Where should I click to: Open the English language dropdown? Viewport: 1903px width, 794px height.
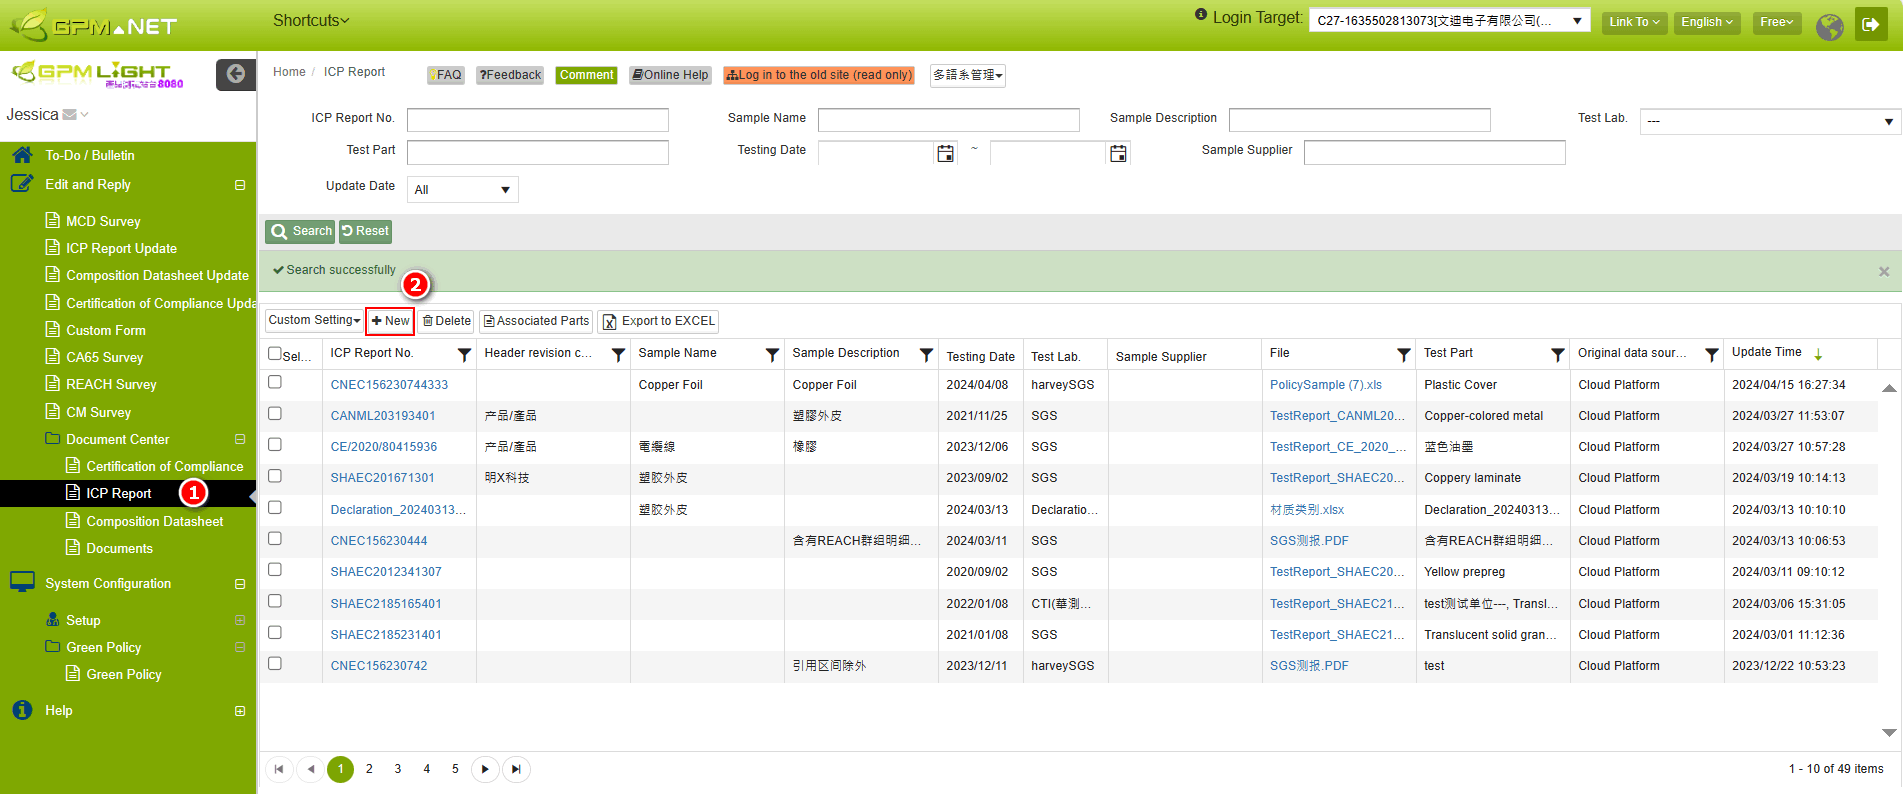pos(1707,22)
